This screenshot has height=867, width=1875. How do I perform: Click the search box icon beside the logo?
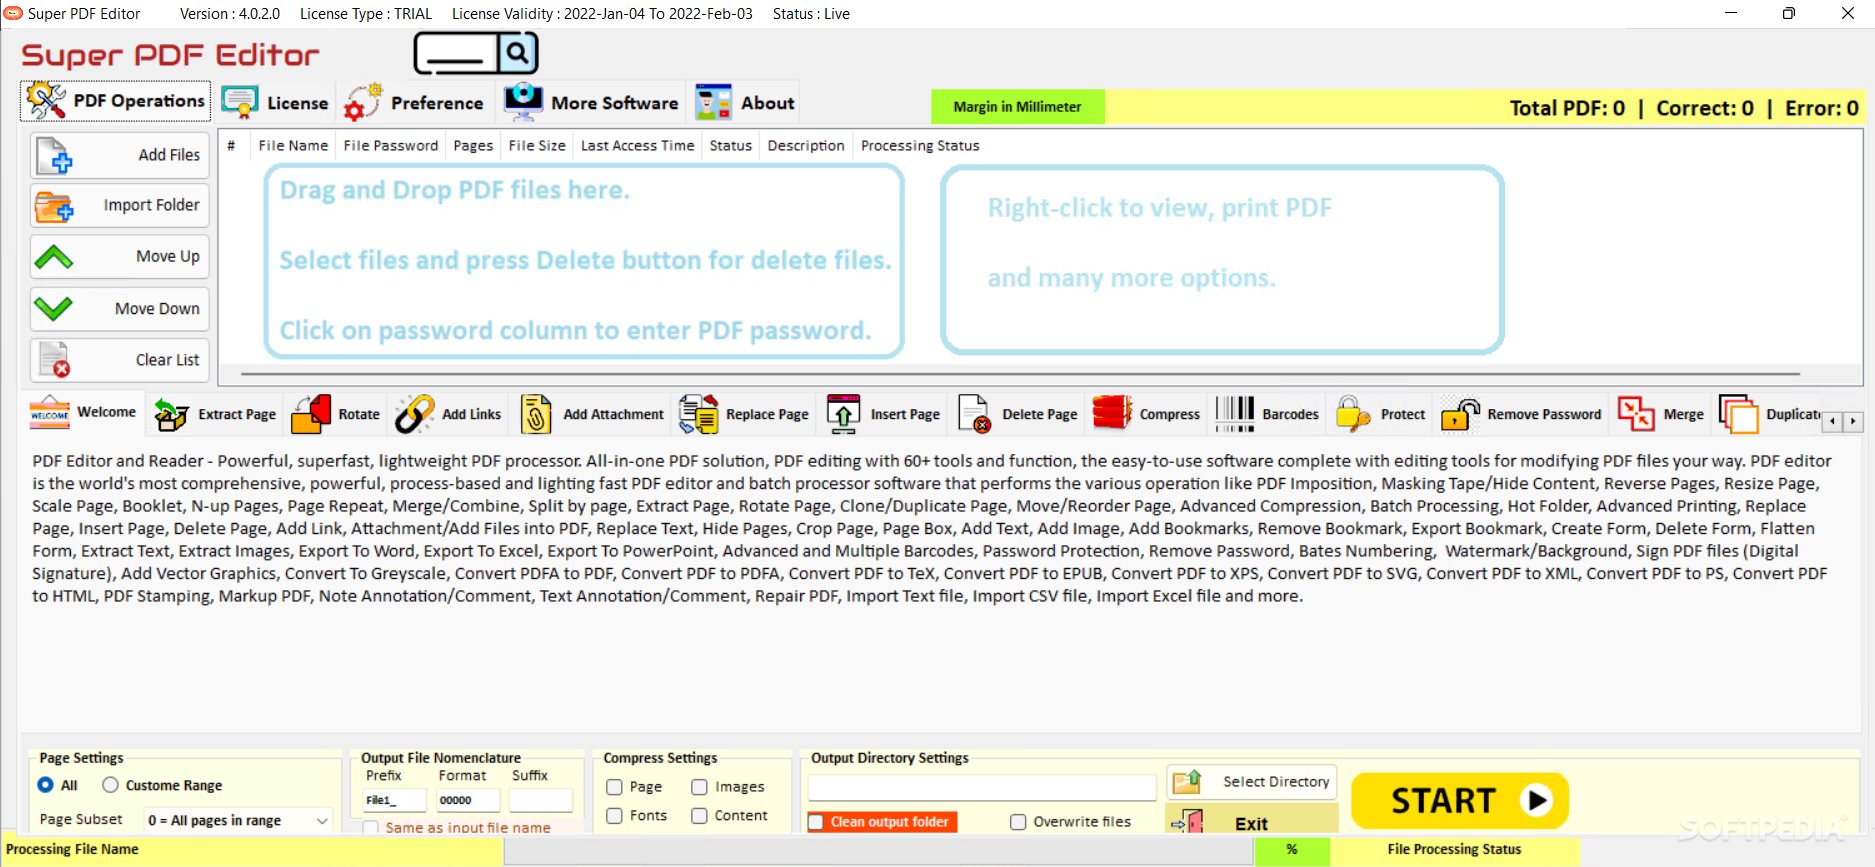pos(476,53)
